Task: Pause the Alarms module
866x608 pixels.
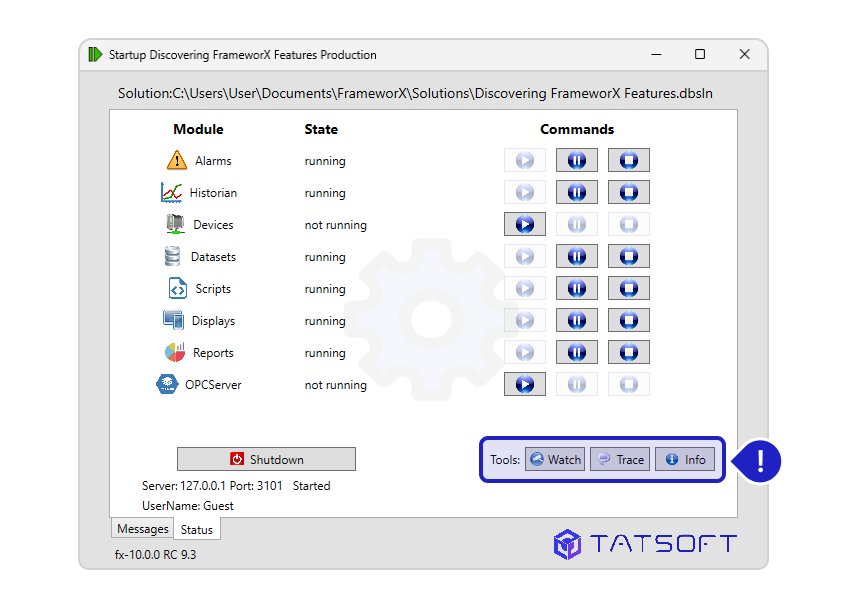Action: point(577,161)
